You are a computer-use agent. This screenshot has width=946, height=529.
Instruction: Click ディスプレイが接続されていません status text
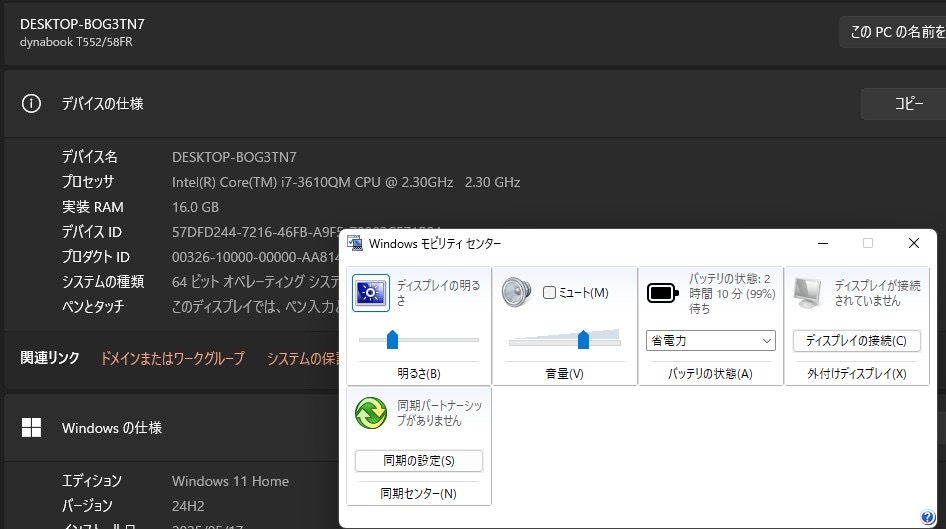point(878,293)
